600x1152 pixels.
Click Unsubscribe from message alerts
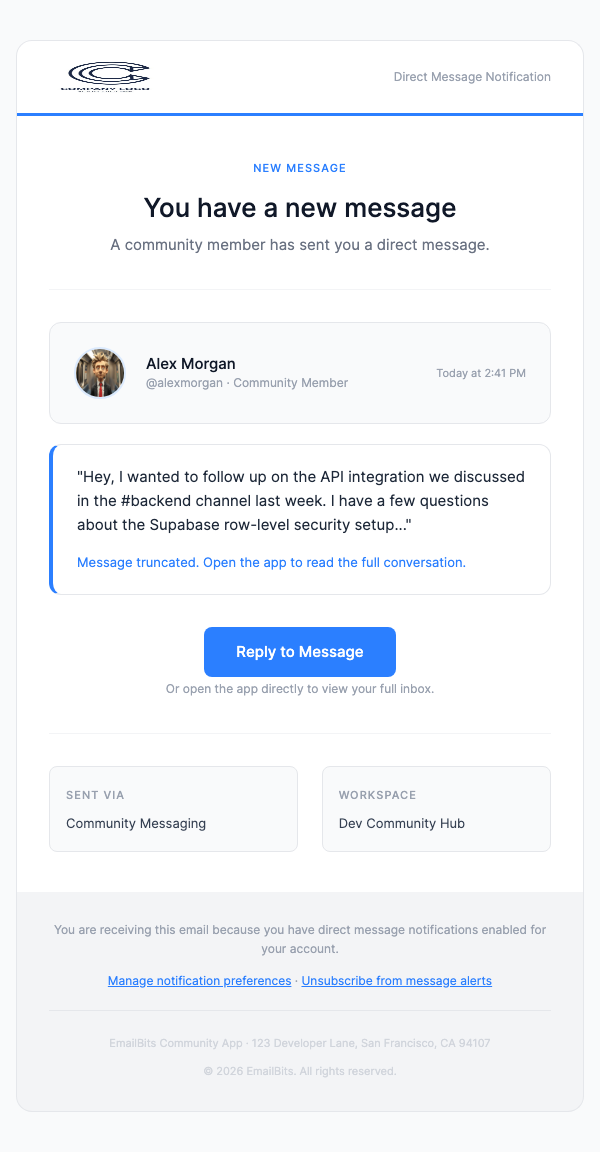coord(396,981)
